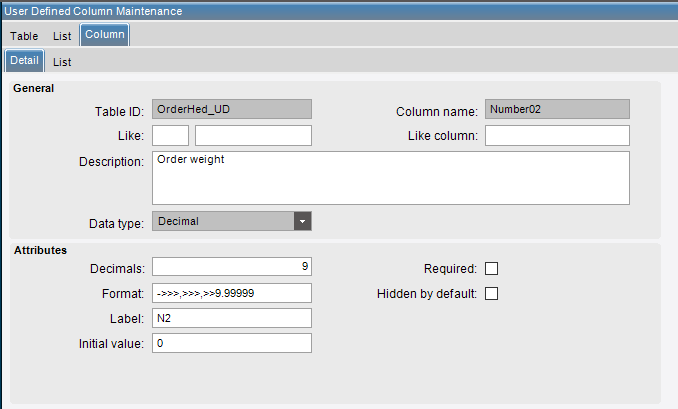Select the Column tab
Screen dimensions: 678x409
coord(104,35)
